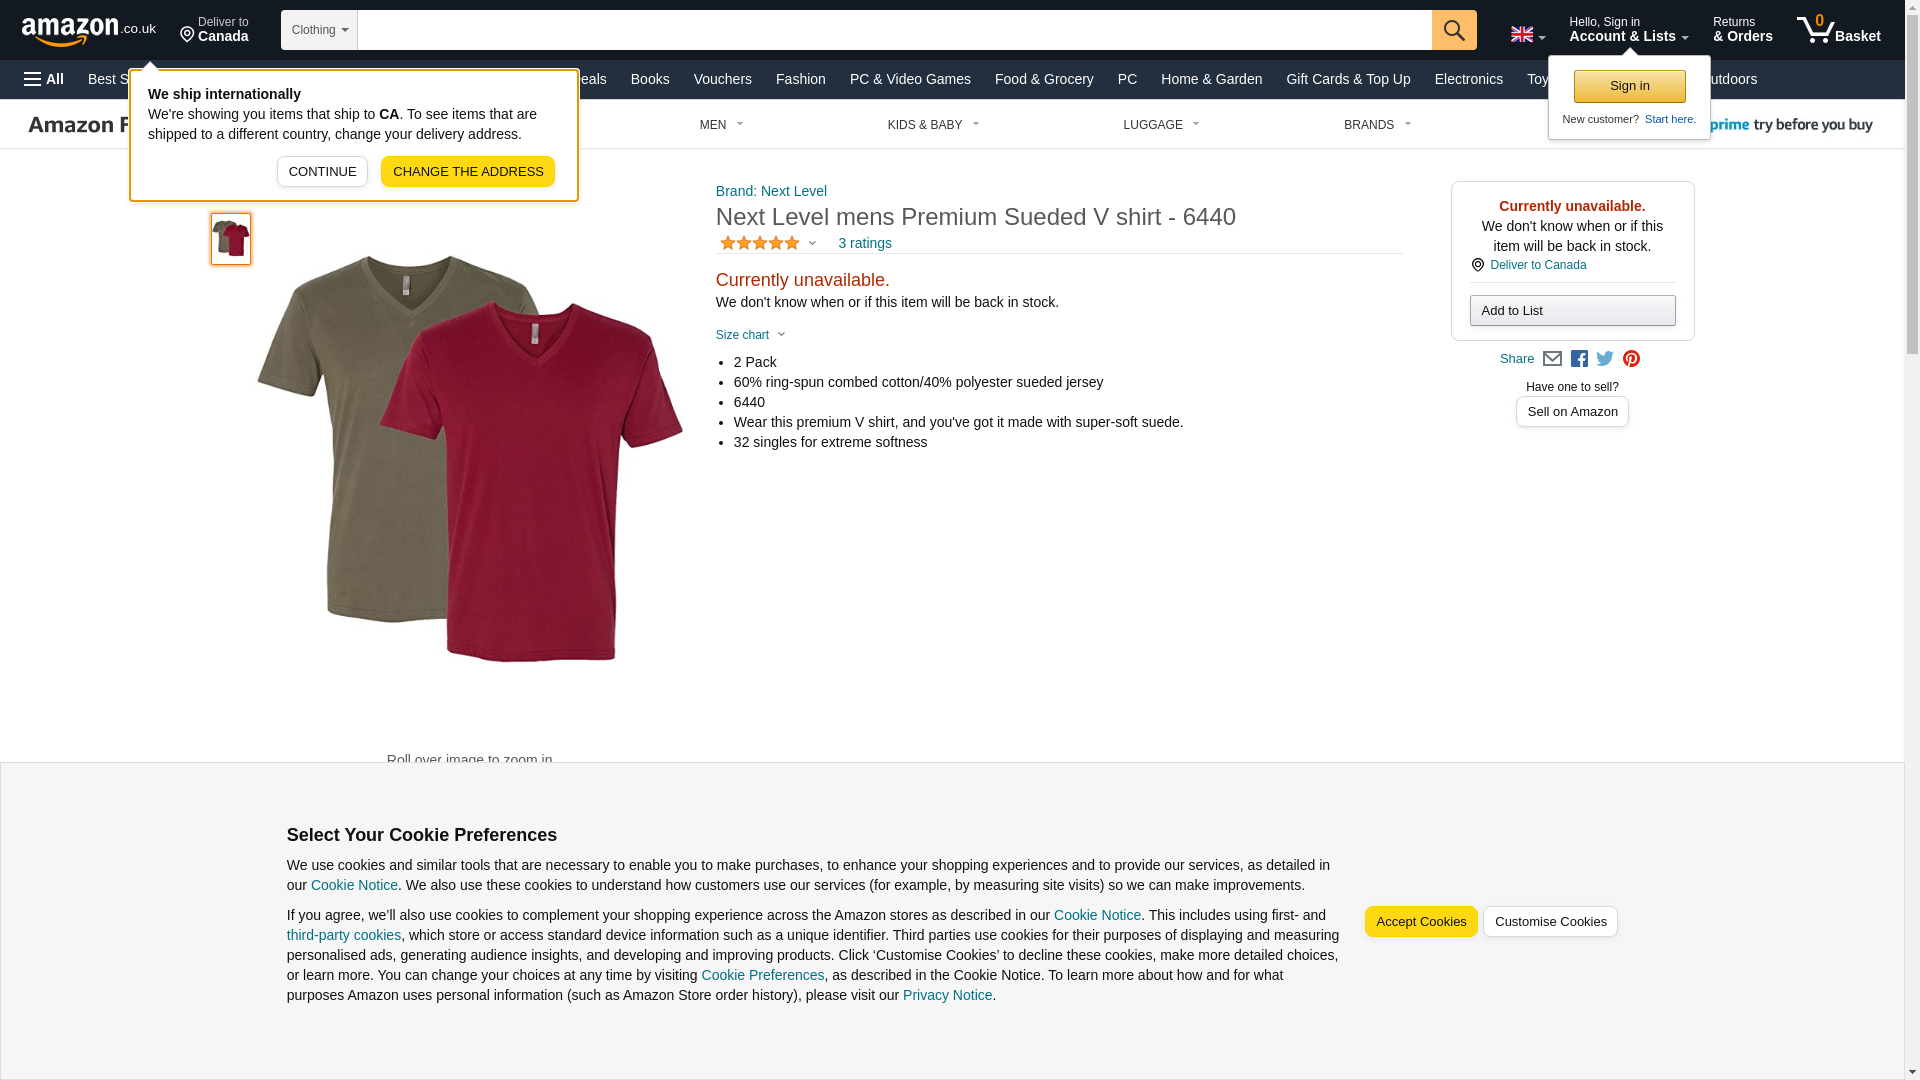Screen dimensions: 1920x1080
Task: Share product on Twitter
Action: tap(1605, 359)
